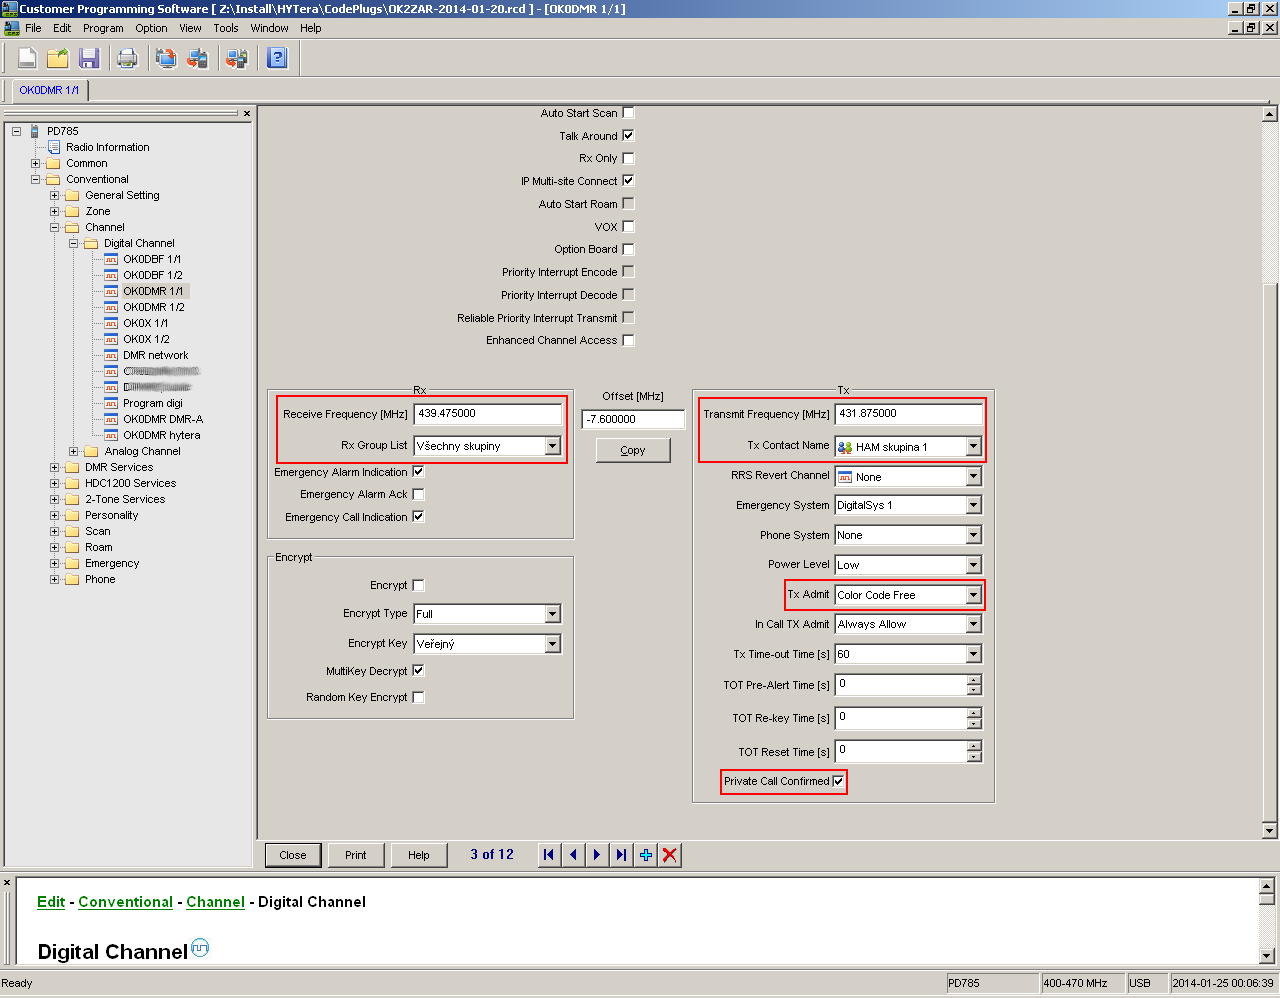Open the Window menu

pos(269,28)
